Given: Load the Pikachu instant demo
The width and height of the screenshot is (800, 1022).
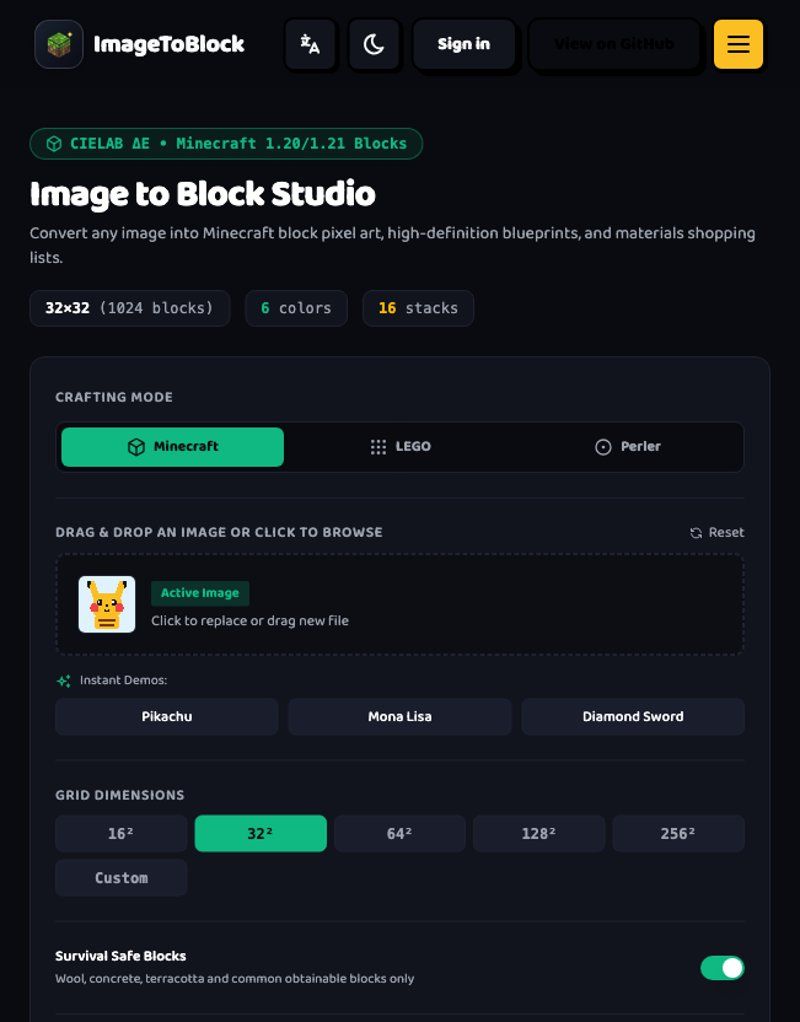Looking at the screenshot, I should pos(167,716).
